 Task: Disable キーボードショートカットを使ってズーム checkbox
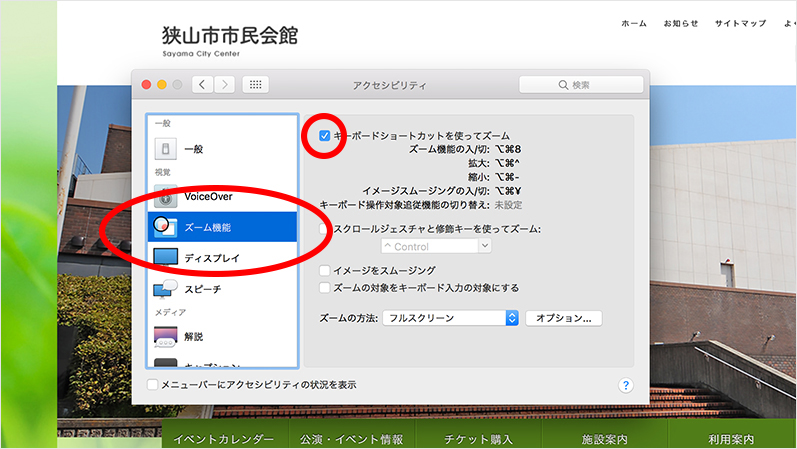point(325,135)
